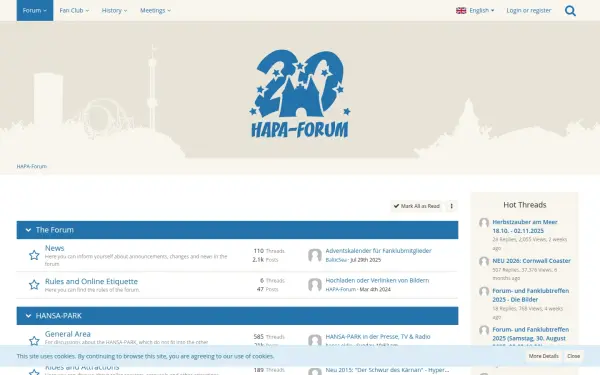The width and height of the screenshot is (600, 375).
Task: Click avatar next to Fanklubtreffen 2025 (Samstag) thread
Action: [x=484, y=330]
